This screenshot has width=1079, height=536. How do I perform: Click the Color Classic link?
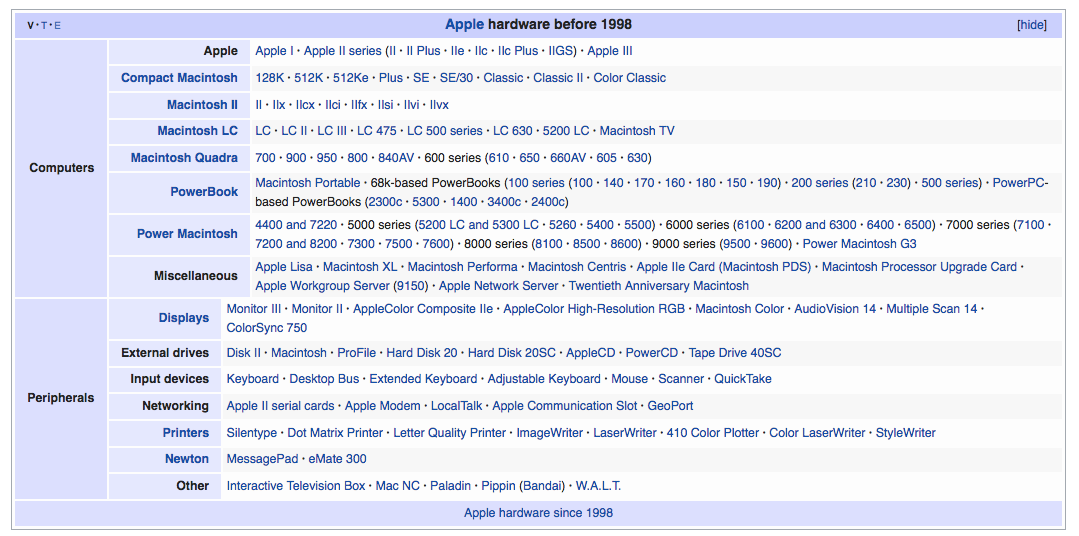[x=630, y=78]
